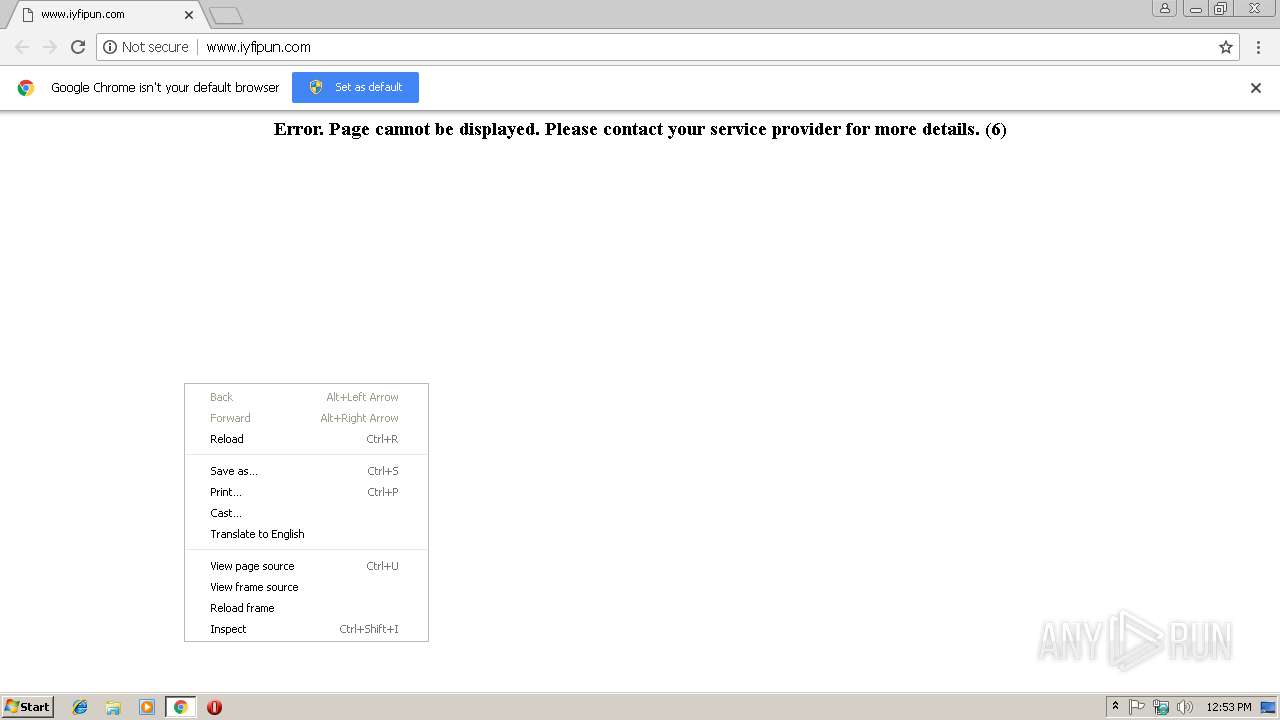
Task: Select Reload frame menu item
Action: point(306,608)
